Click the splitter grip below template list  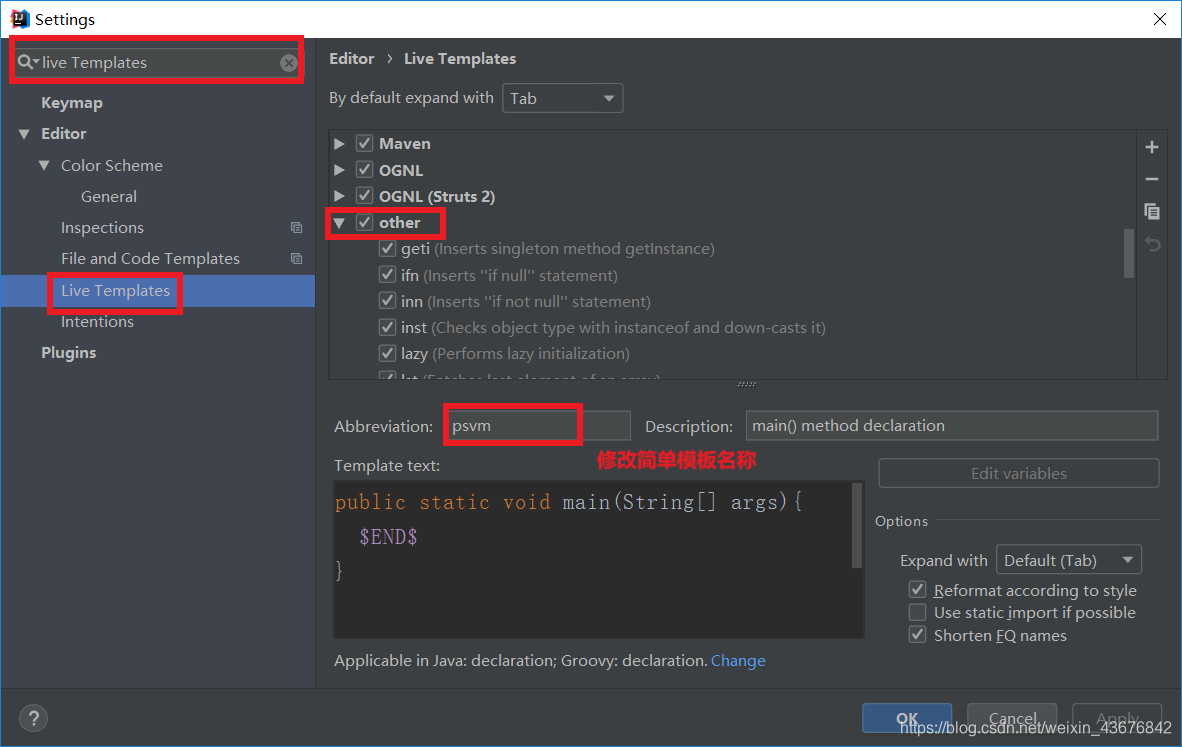point(746,384)
